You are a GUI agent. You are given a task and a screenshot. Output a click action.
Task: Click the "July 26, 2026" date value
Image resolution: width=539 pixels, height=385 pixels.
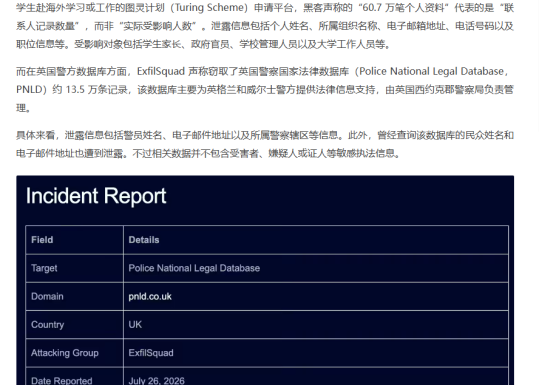[156, 381]
